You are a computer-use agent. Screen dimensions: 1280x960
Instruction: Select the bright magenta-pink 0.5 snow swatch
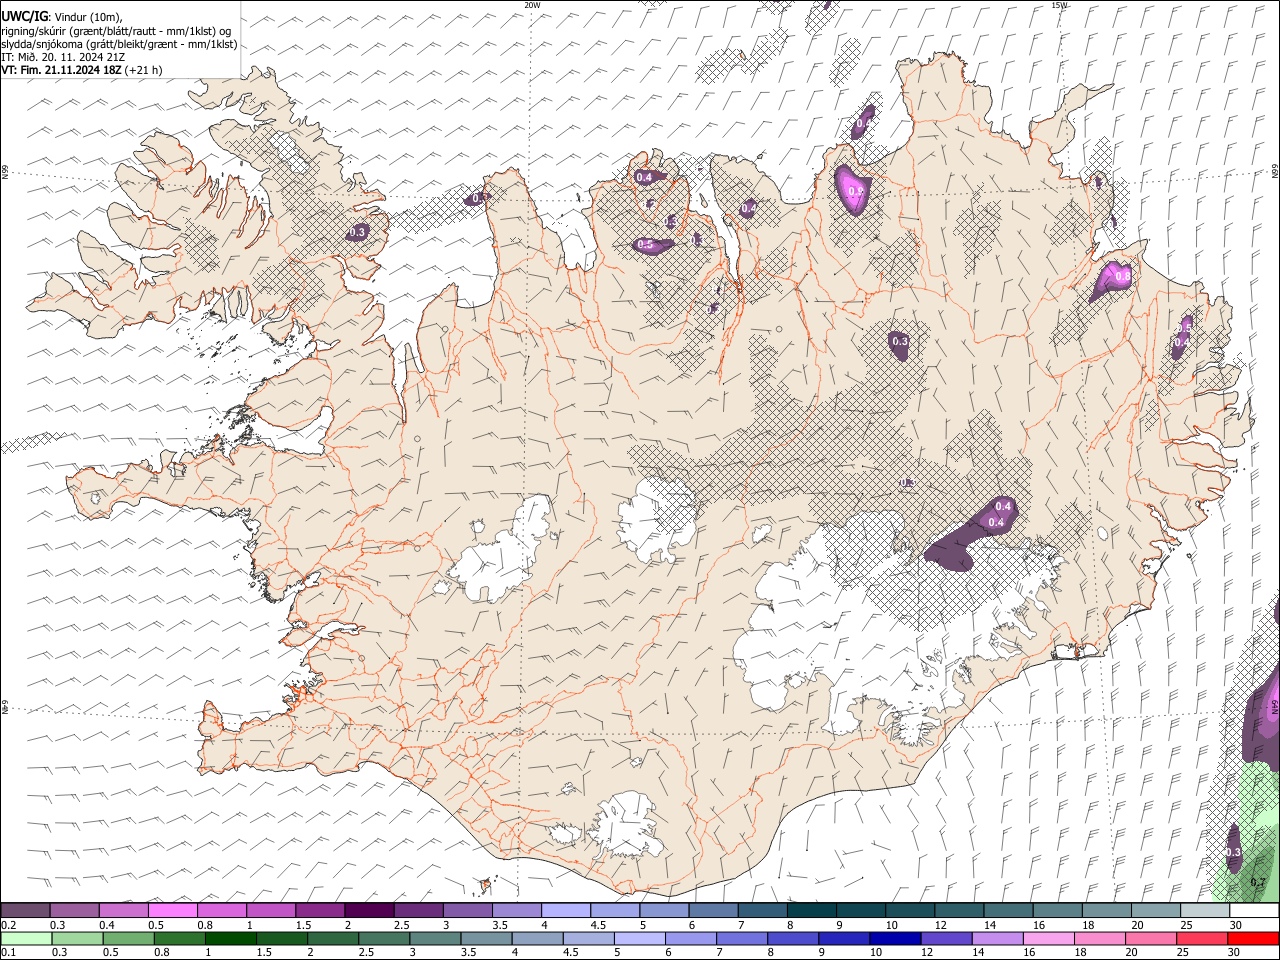(173, 910)
